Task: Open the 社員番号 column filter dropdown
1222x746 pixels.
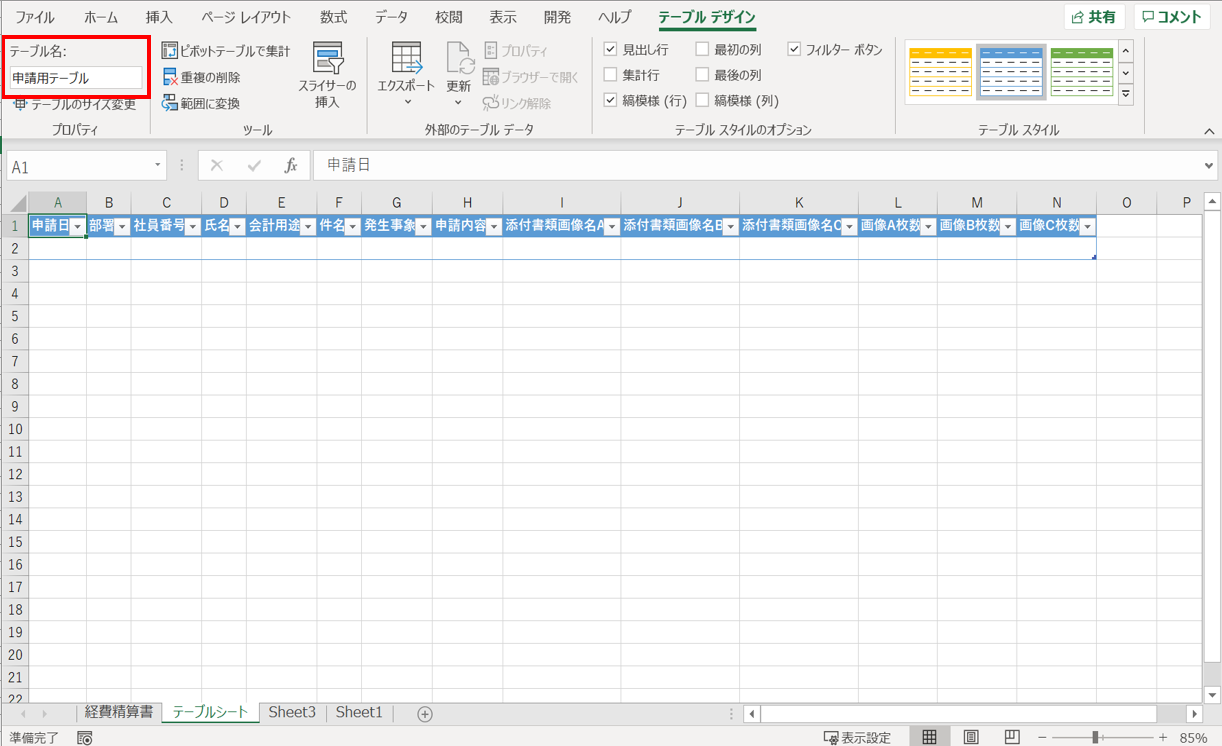Action: [x=193, y=227]
